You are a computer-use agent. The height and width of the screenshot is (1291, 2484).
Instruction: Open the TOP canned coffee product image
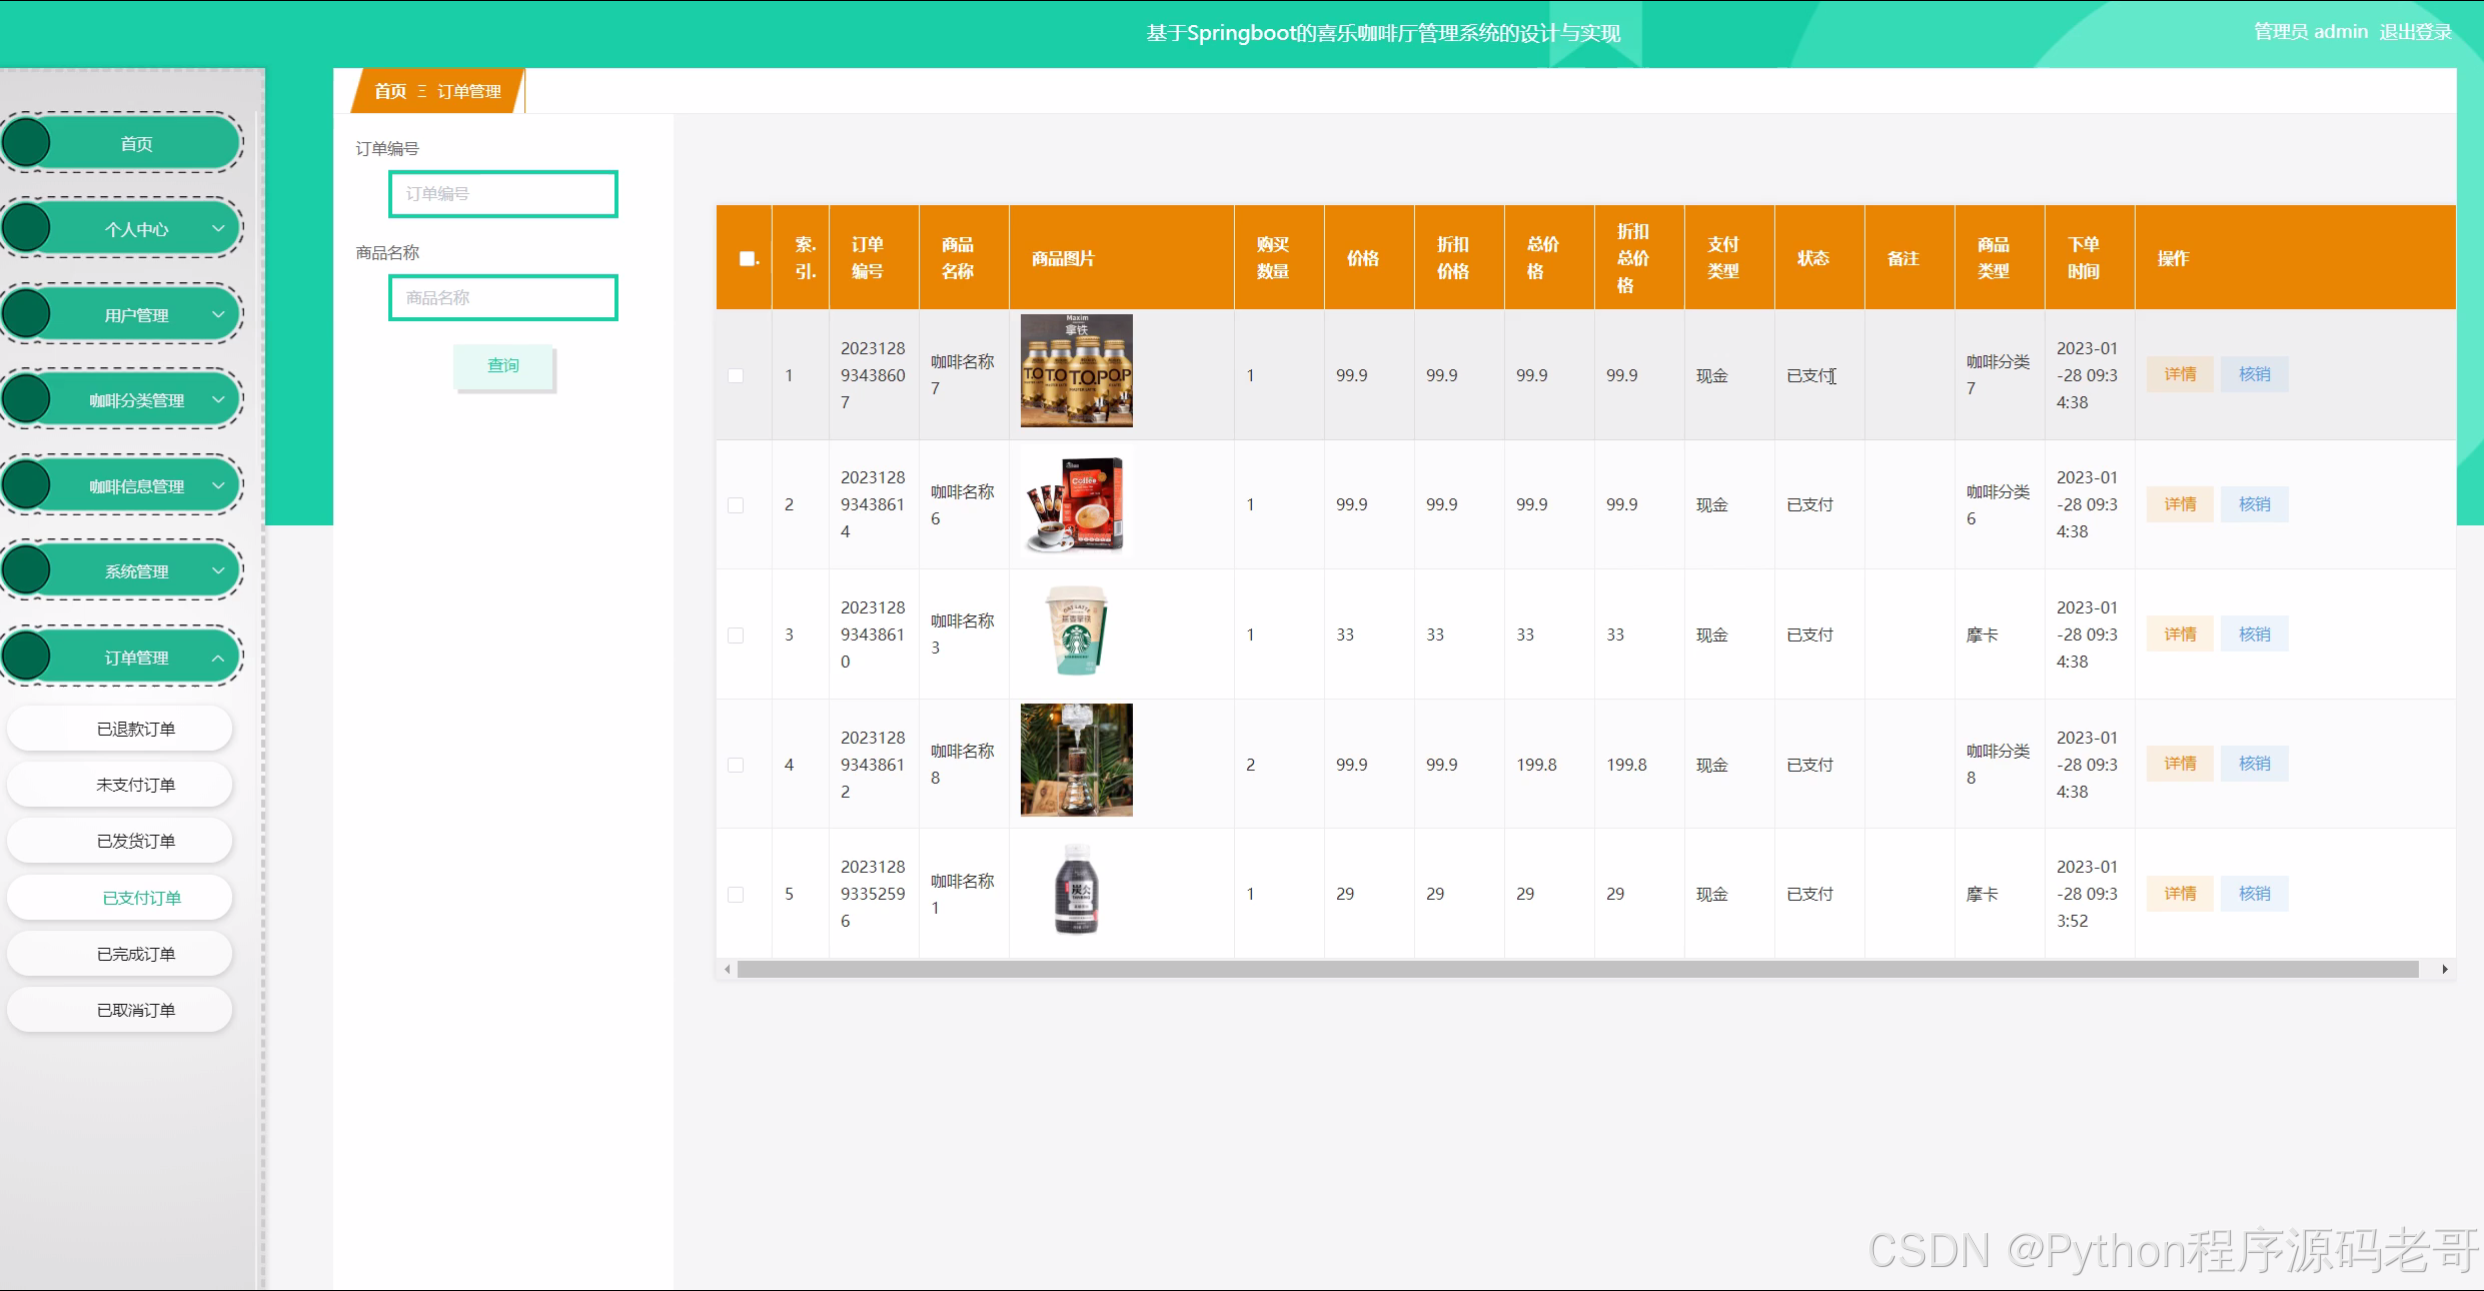(x=1076, y=371)
